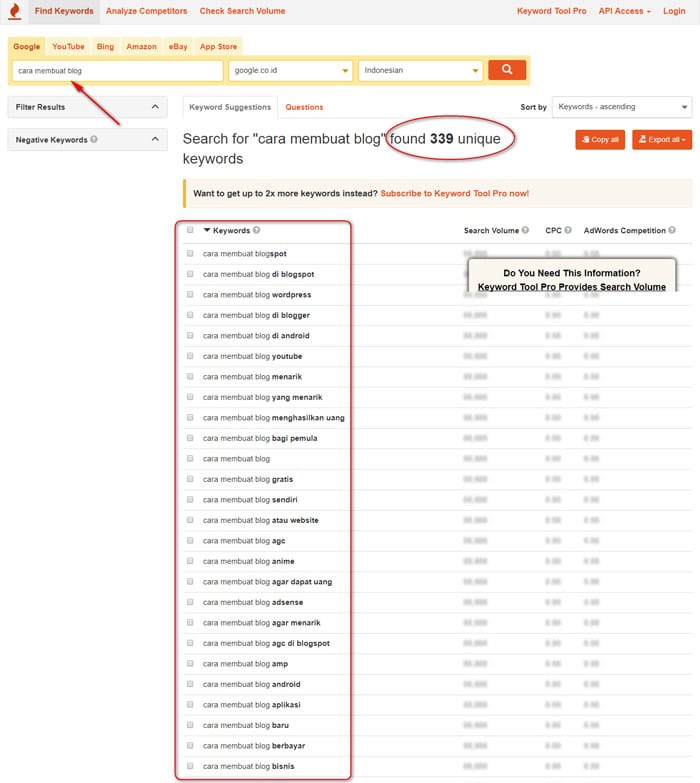Open the Sort by dropdown
The width and height of the screenshot is (700, 783).
[621, 107]
